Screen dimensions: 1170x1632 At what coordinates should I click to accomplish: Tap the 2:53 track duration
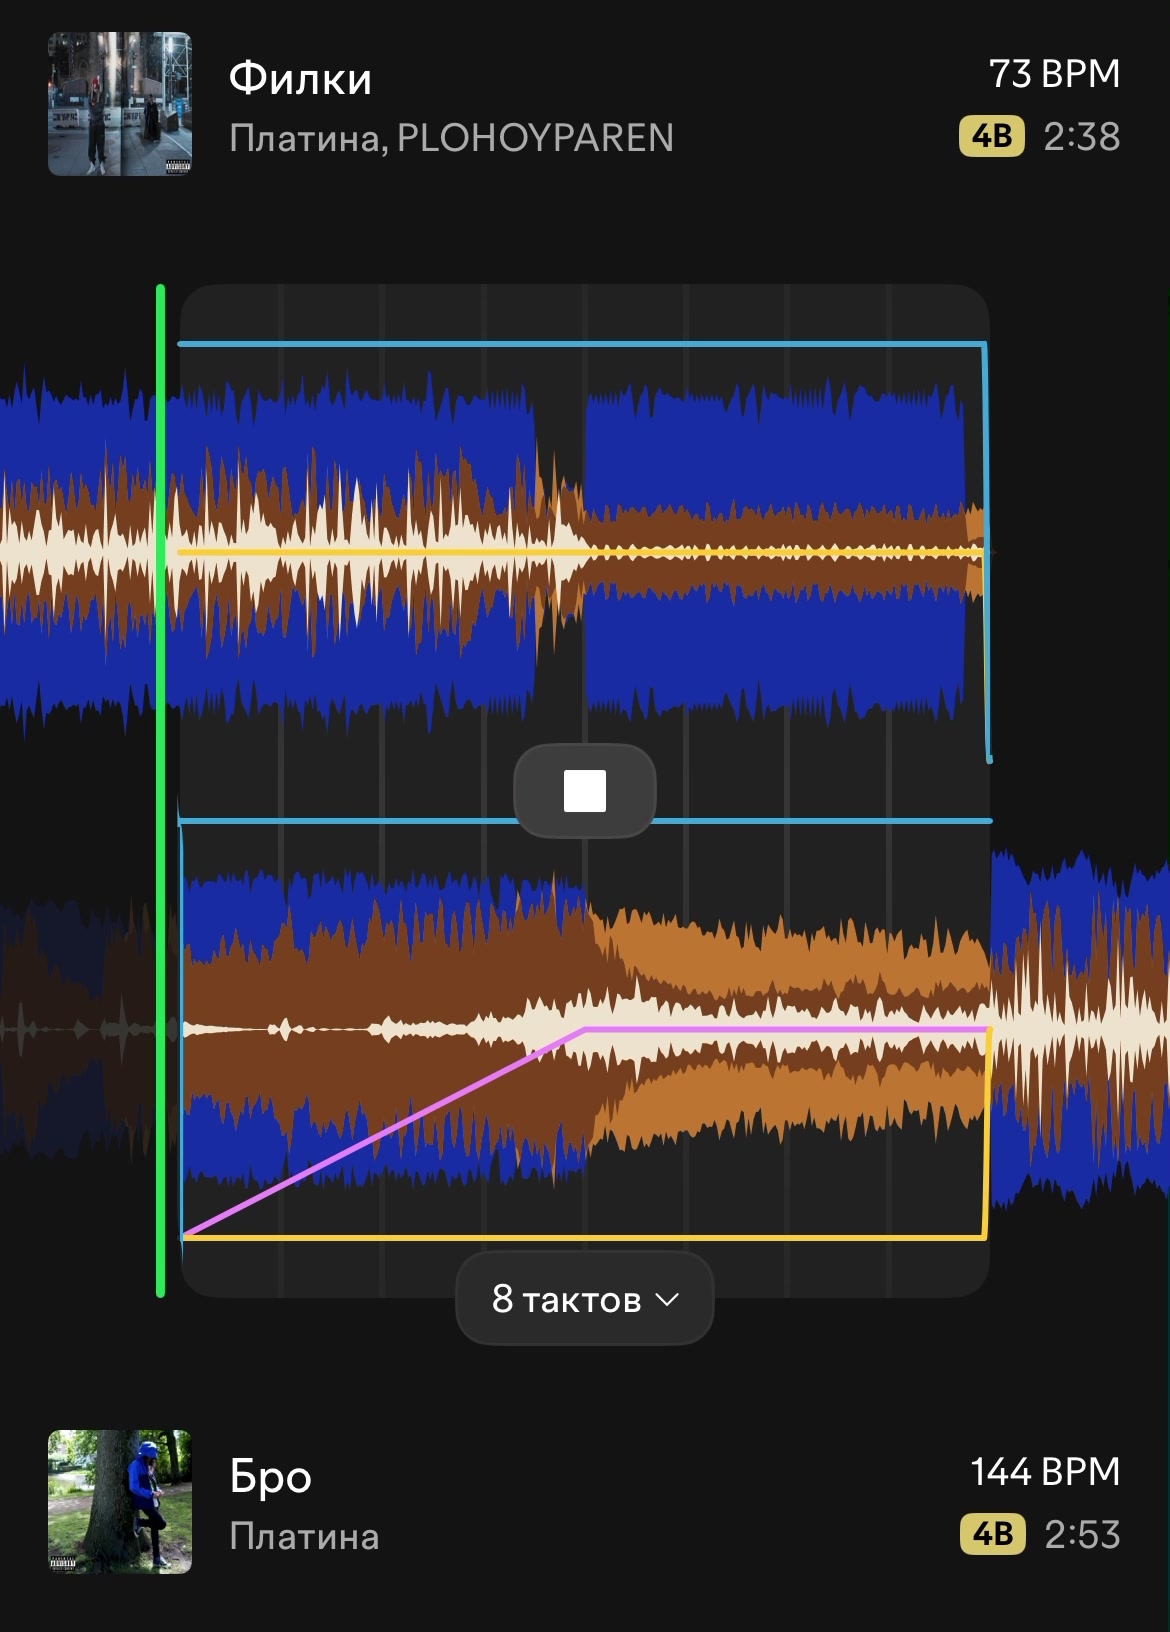1082,1535
